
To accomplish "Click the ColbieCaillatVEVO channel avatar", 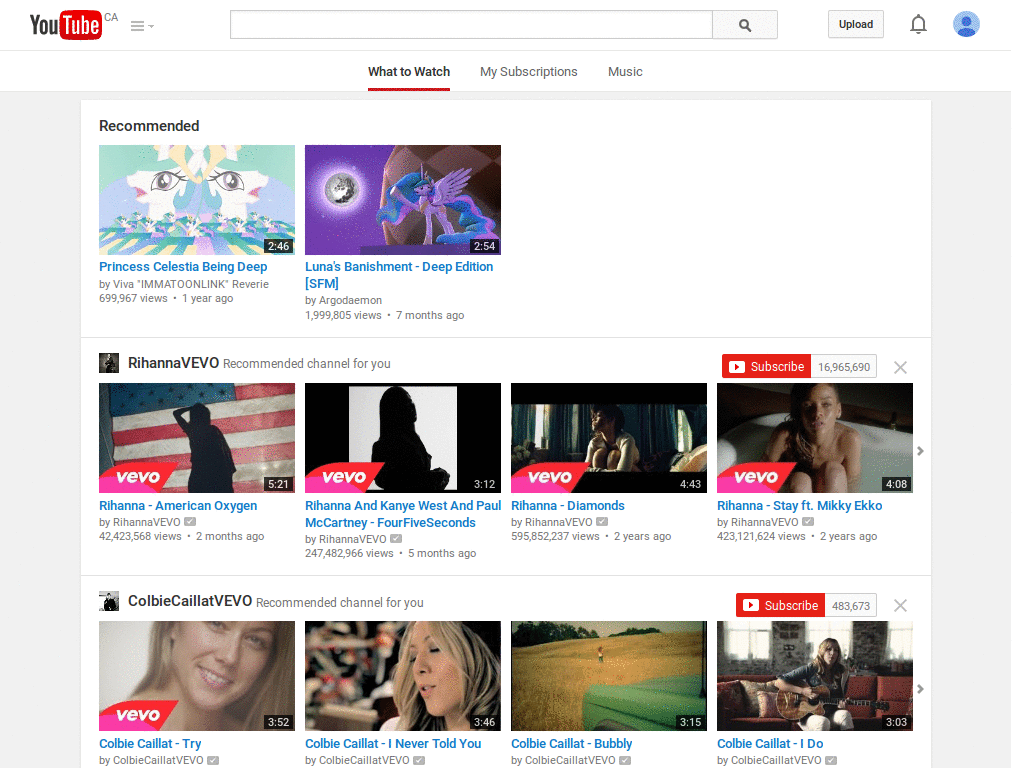I will click(x=108, y=601).
